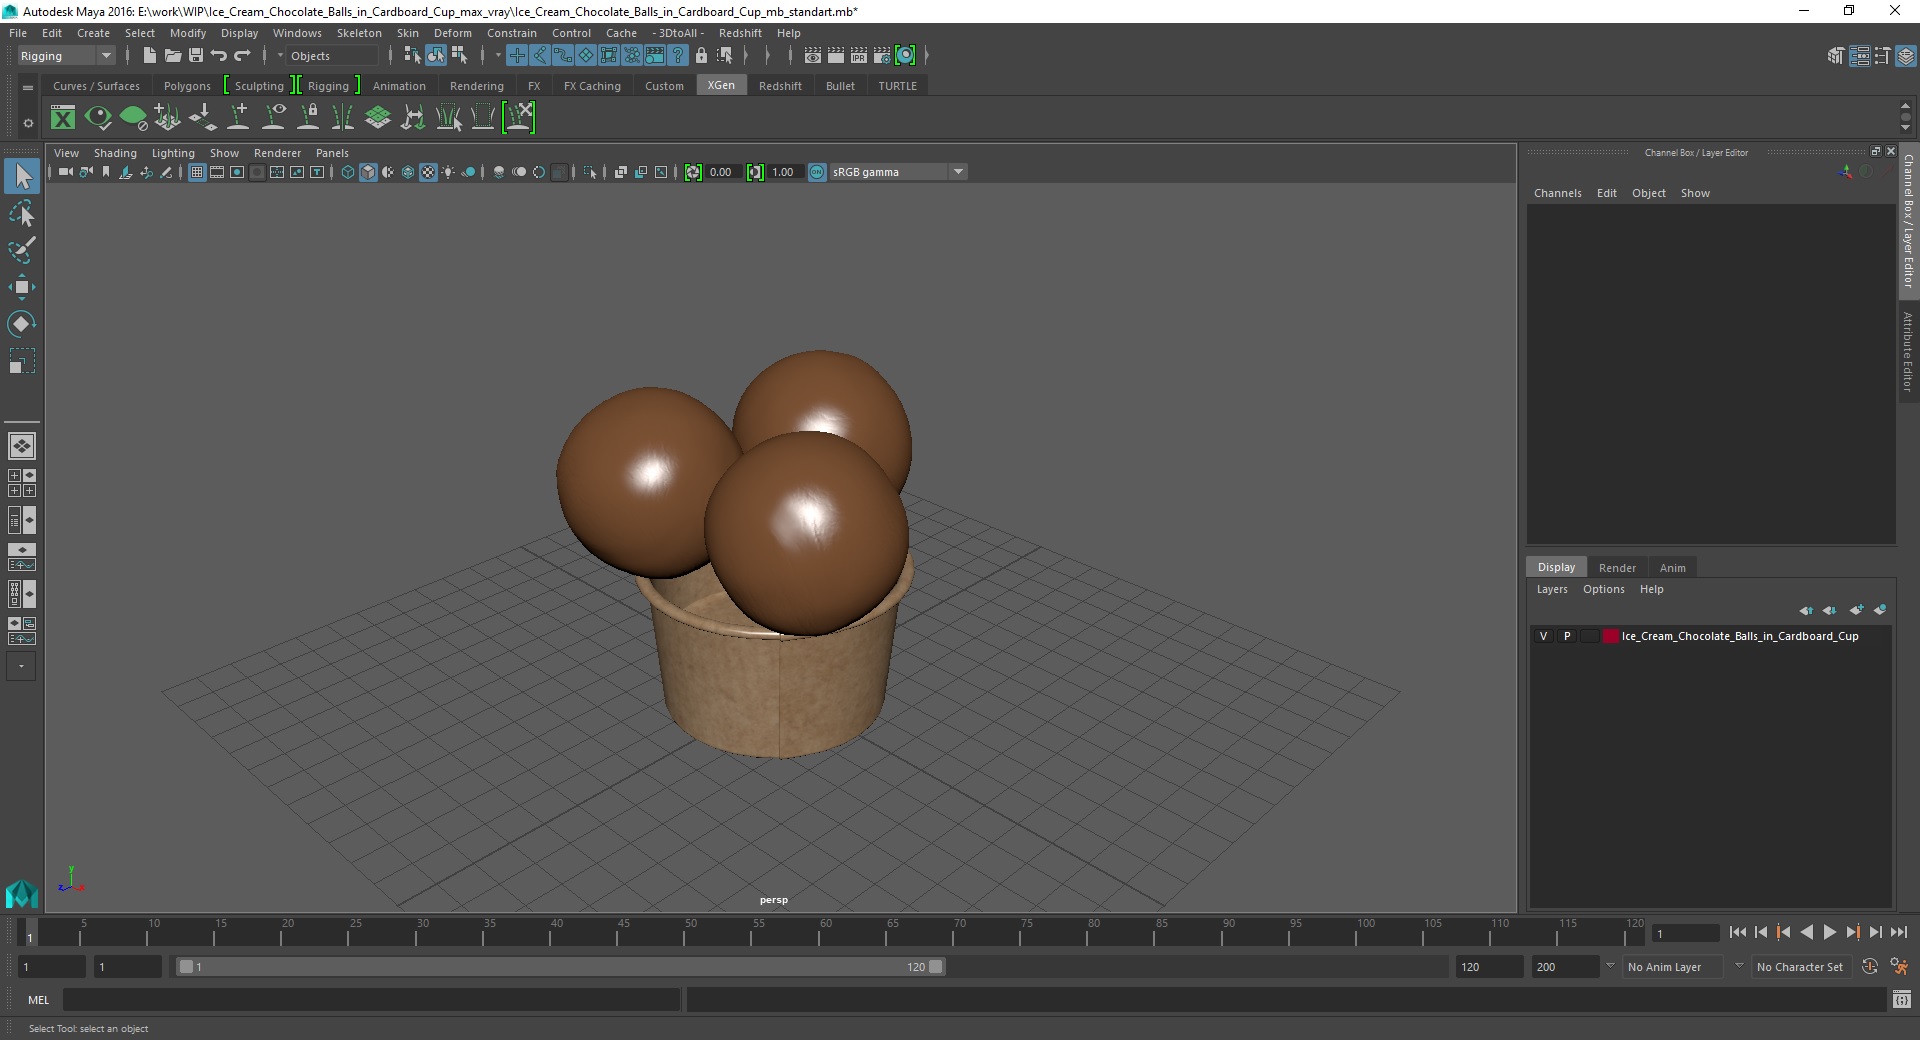Open the Render layer tab
This screenshot has width=1920, height=1040.
pos(1617,568)
